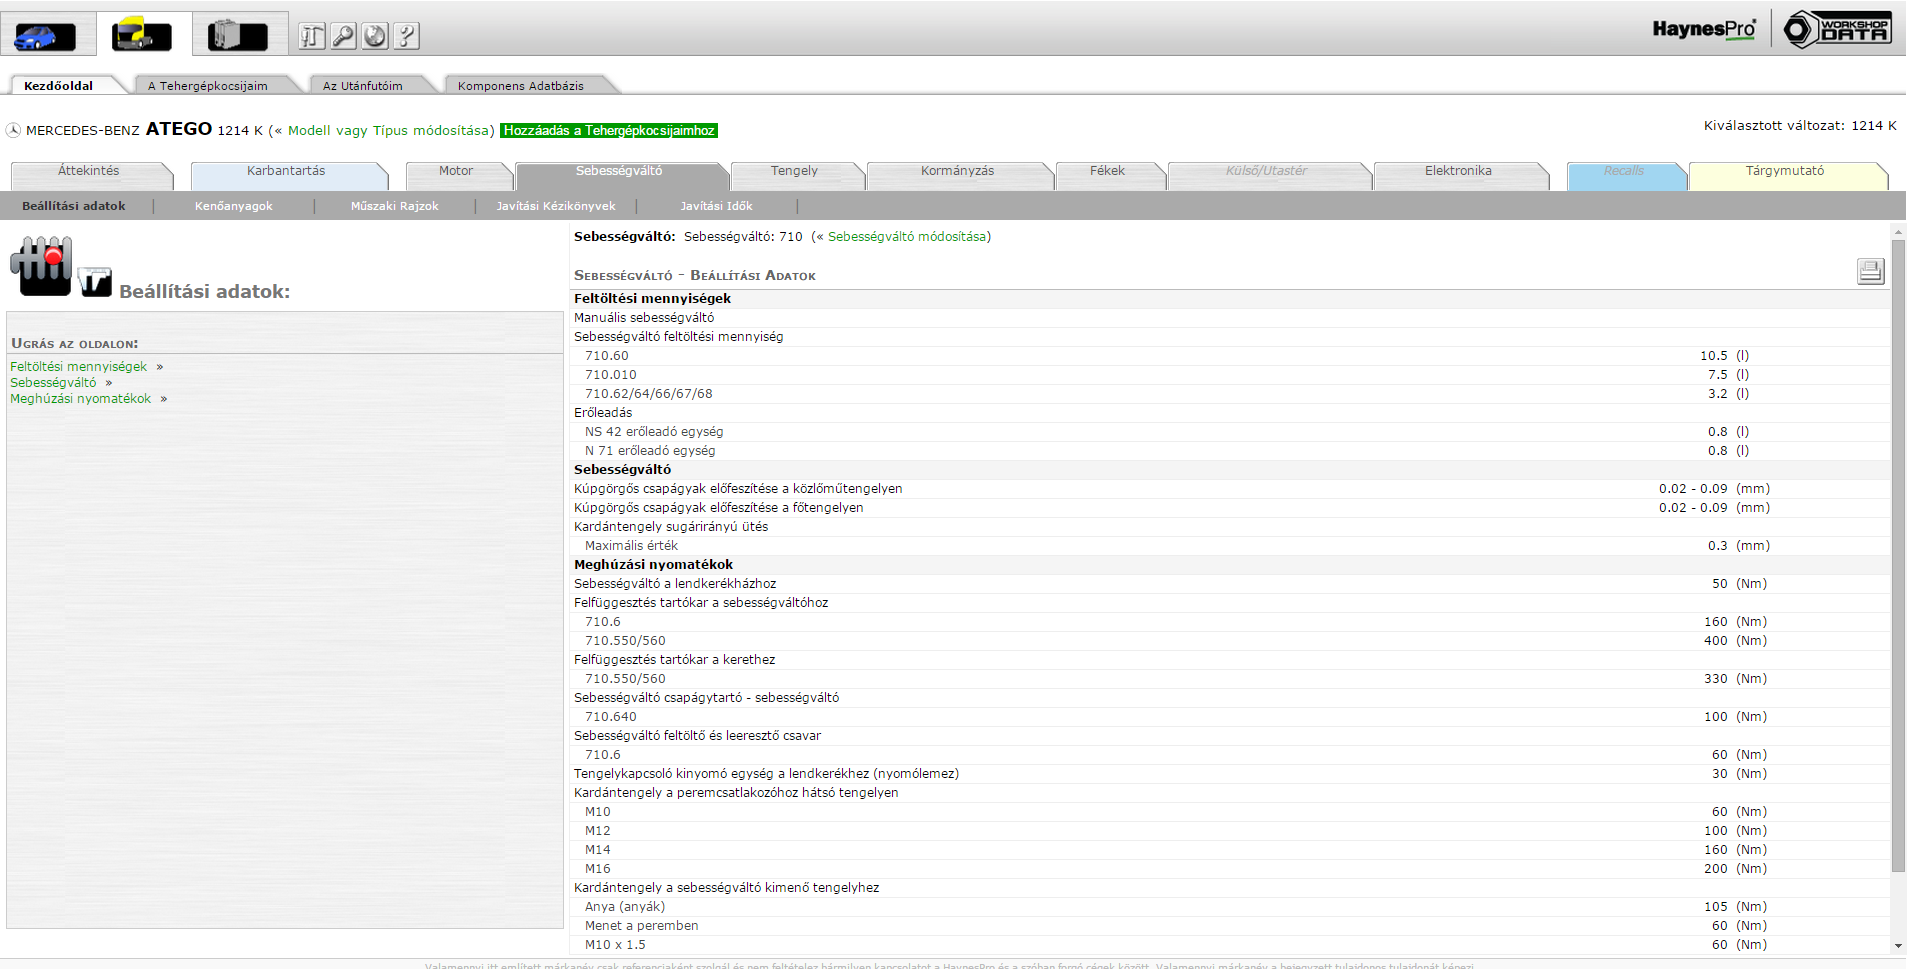1907x969 pixels.
Task: Switch to the Karbantartás tab
Action: [x=286, y=171]
